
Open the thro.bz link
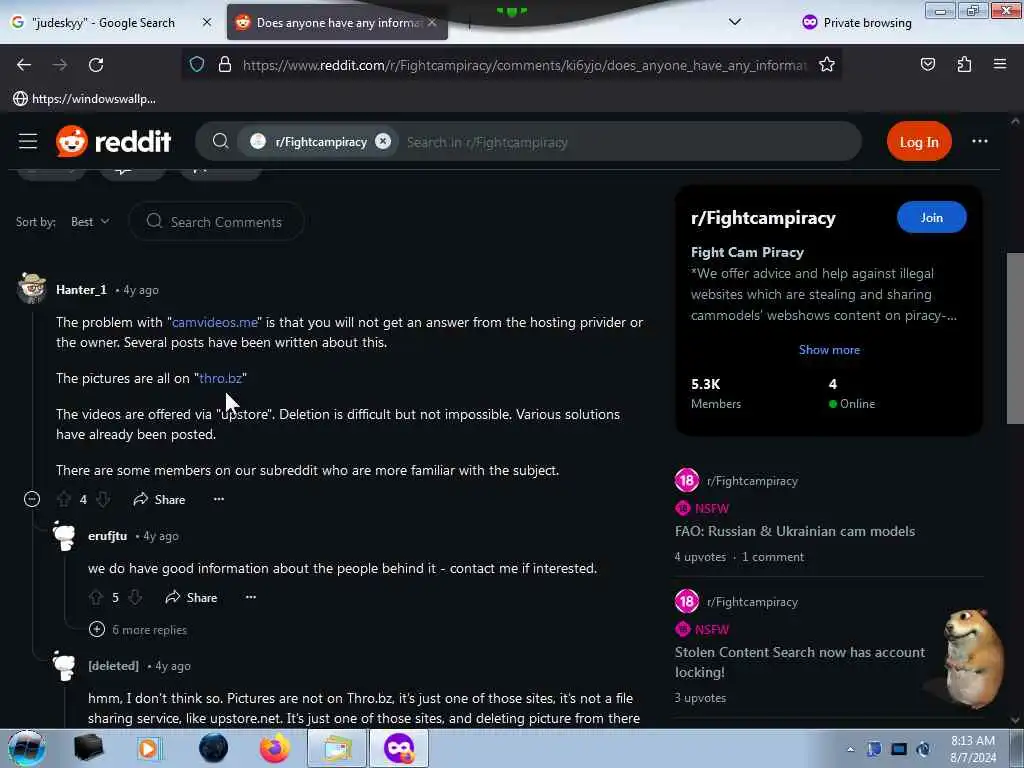click(221, 378)
